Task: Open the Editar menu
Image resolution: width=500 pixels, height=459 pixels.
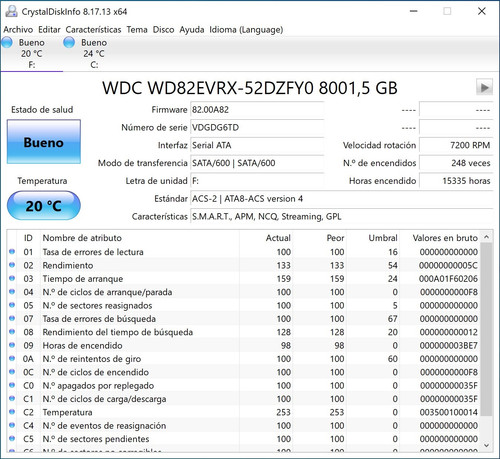Action: [49, 30]
